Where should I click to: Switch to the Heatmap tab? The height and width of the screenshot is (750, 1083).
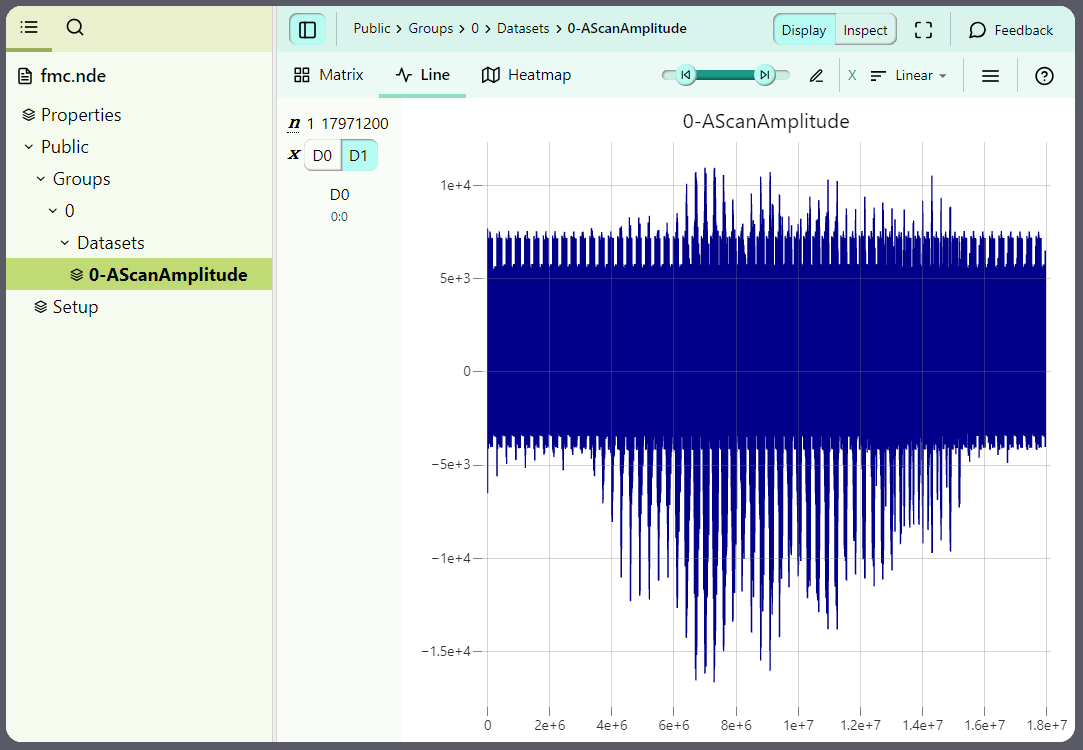pyautogui.click(x=526, y=75)
